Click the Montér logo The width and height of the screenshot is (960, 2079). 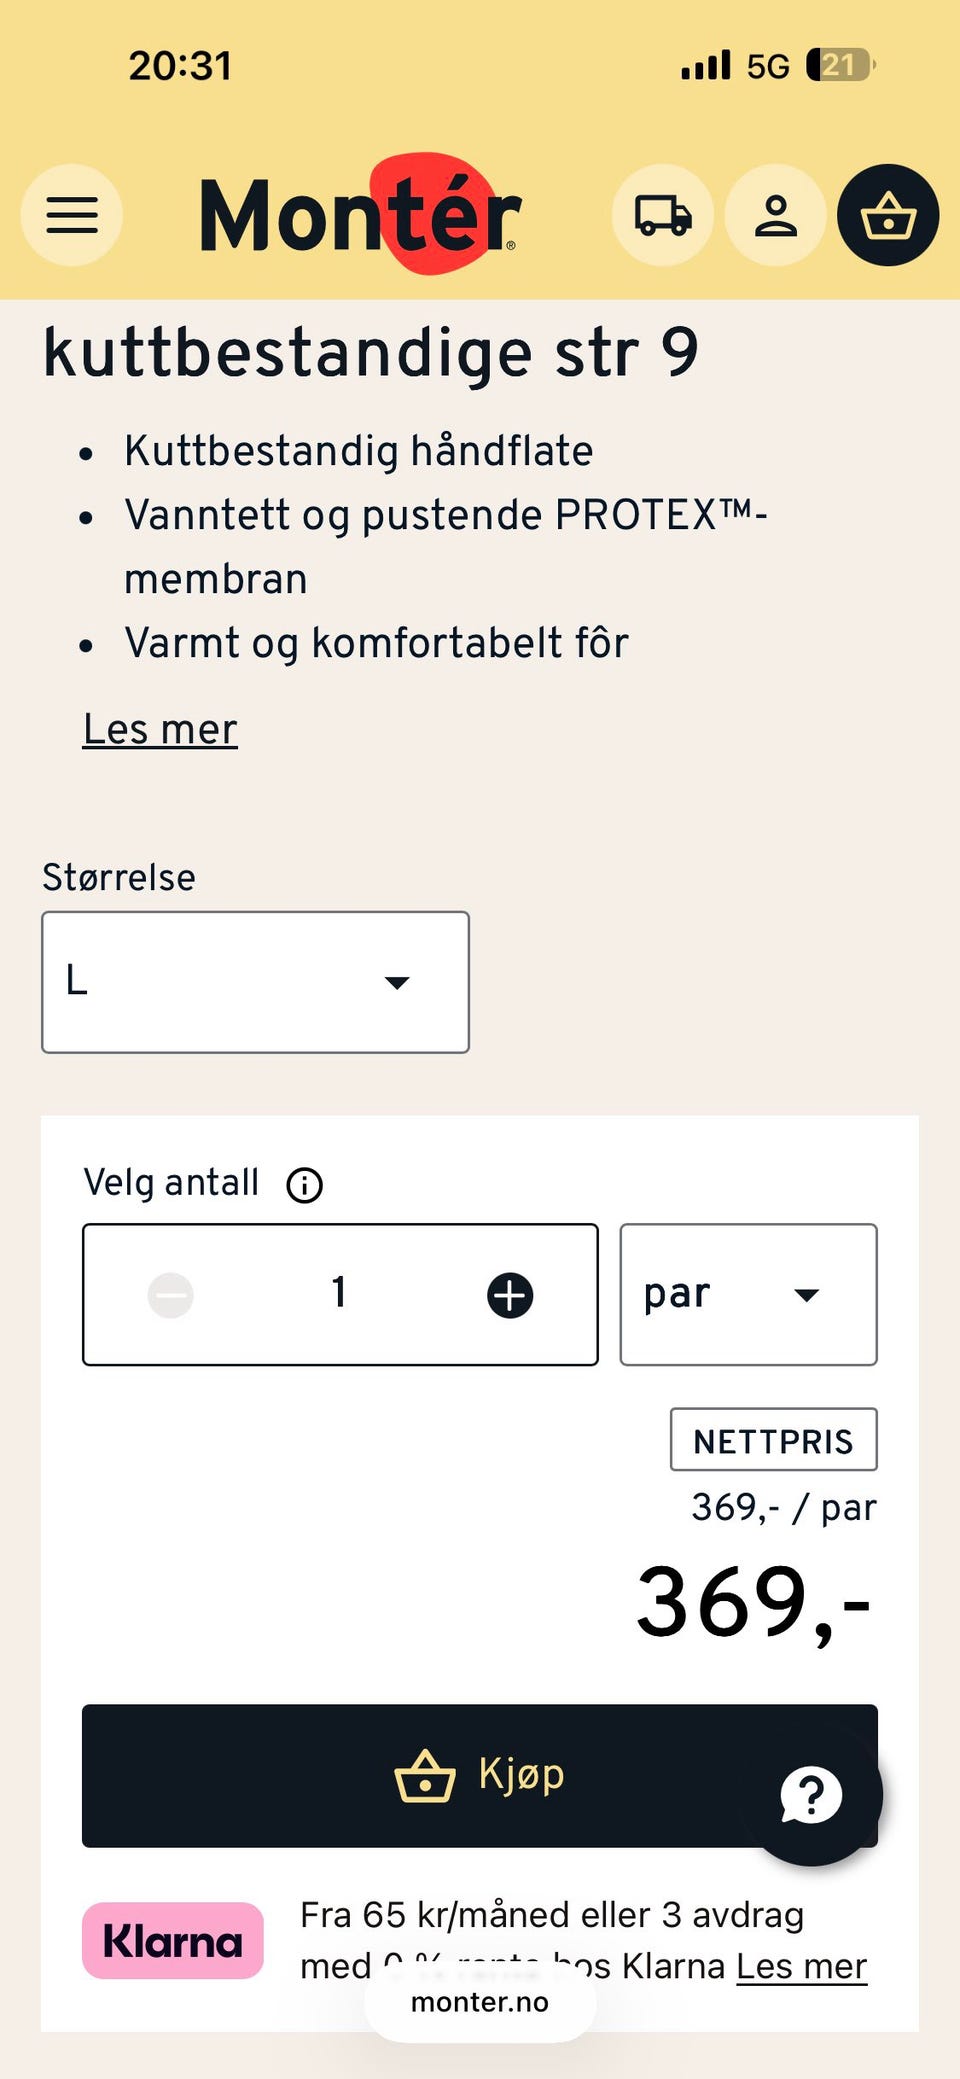coord(360,215)
